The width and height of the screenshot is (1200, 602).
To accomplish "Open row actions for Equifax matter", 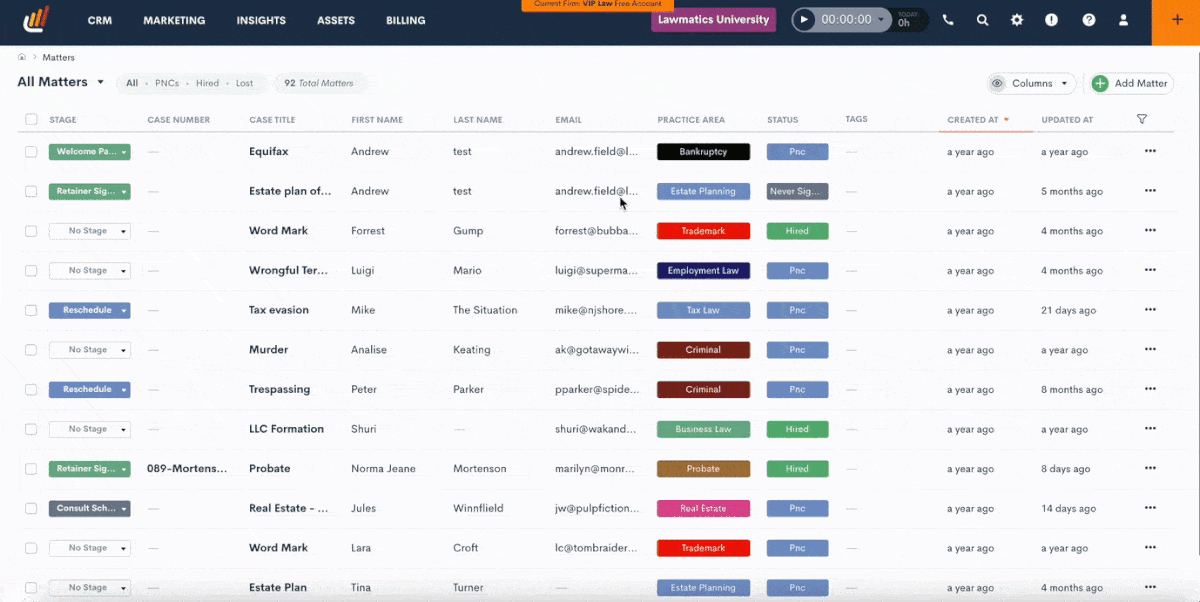I will pos(1150,151).
